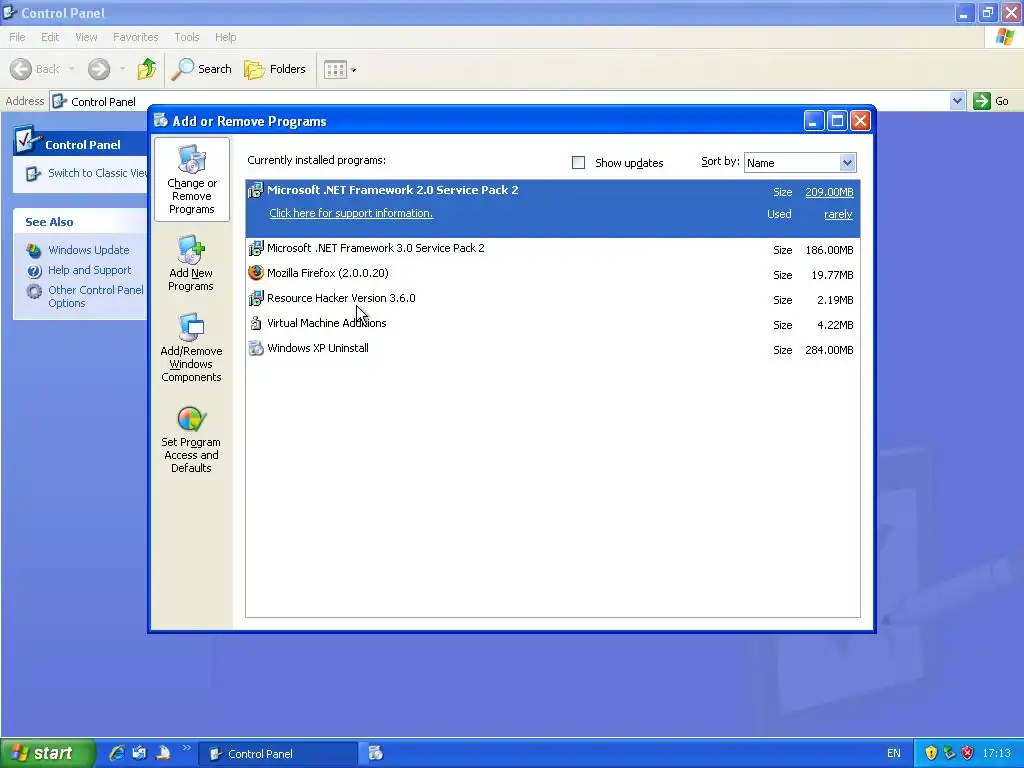The width and height of the screenshot is (1024, 768).
Task: Select Microsoft .NET Framework 3.0 Service Pack 2
Action: tap(552, 249)
